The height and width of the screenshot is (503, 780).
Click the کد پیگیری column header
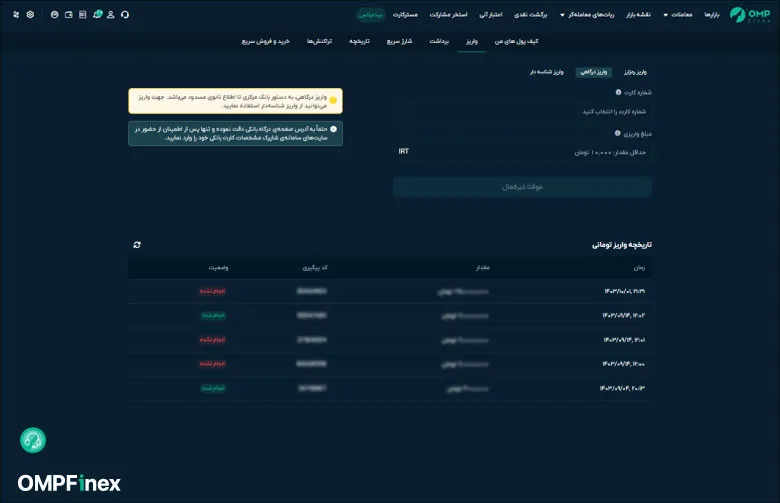pos(315,268)
